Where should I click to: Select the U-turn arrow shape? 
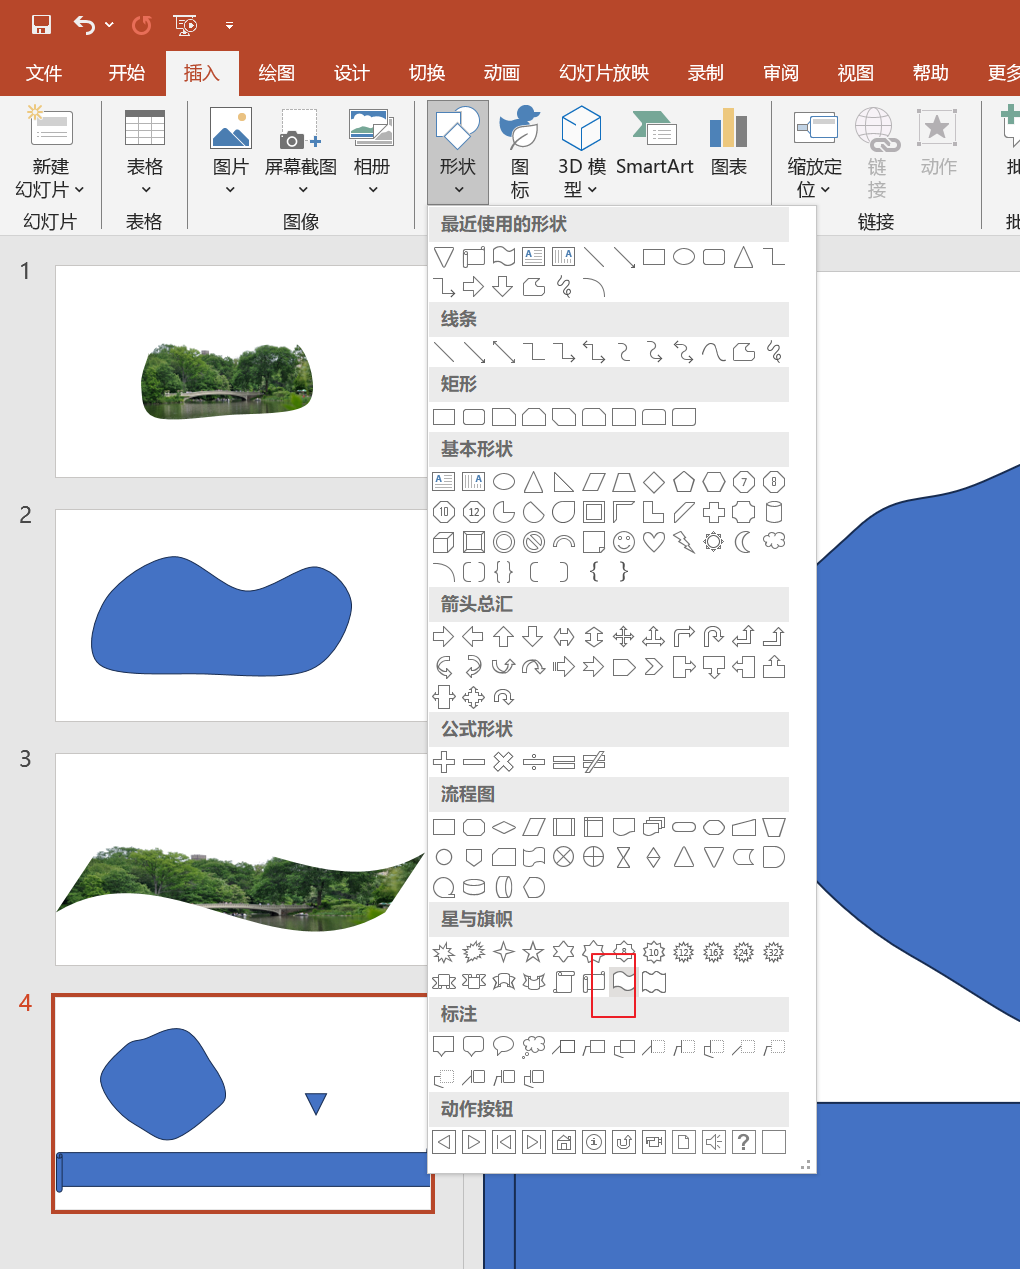coord(714,637)
